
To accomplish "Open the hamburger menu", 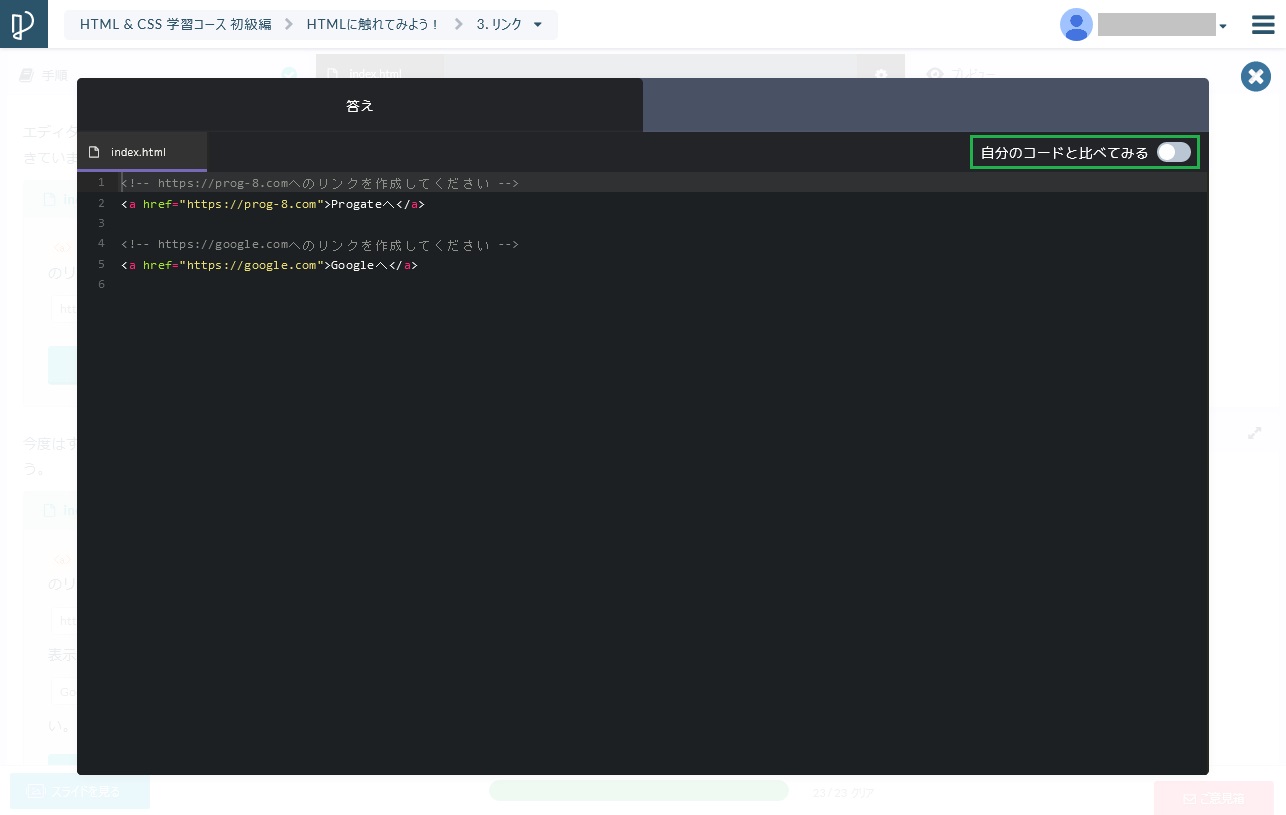I will pos(1263,25).
